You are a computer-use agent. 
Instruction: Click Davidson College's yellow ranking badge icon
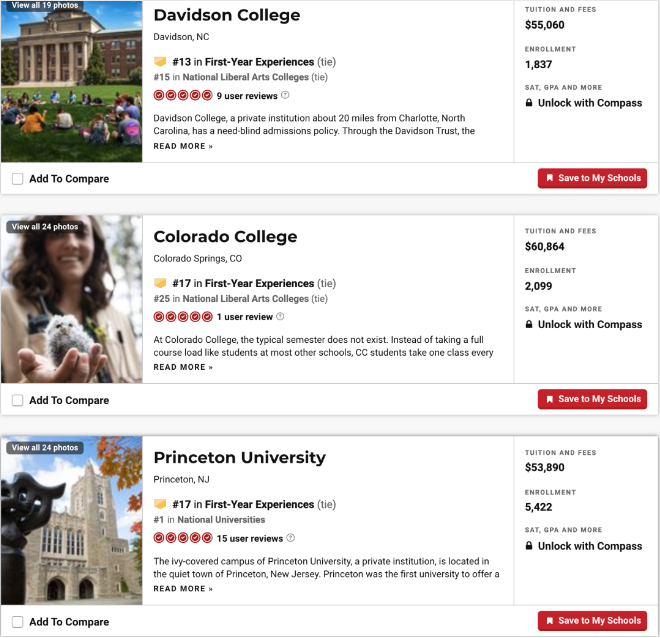click(160, 62)
